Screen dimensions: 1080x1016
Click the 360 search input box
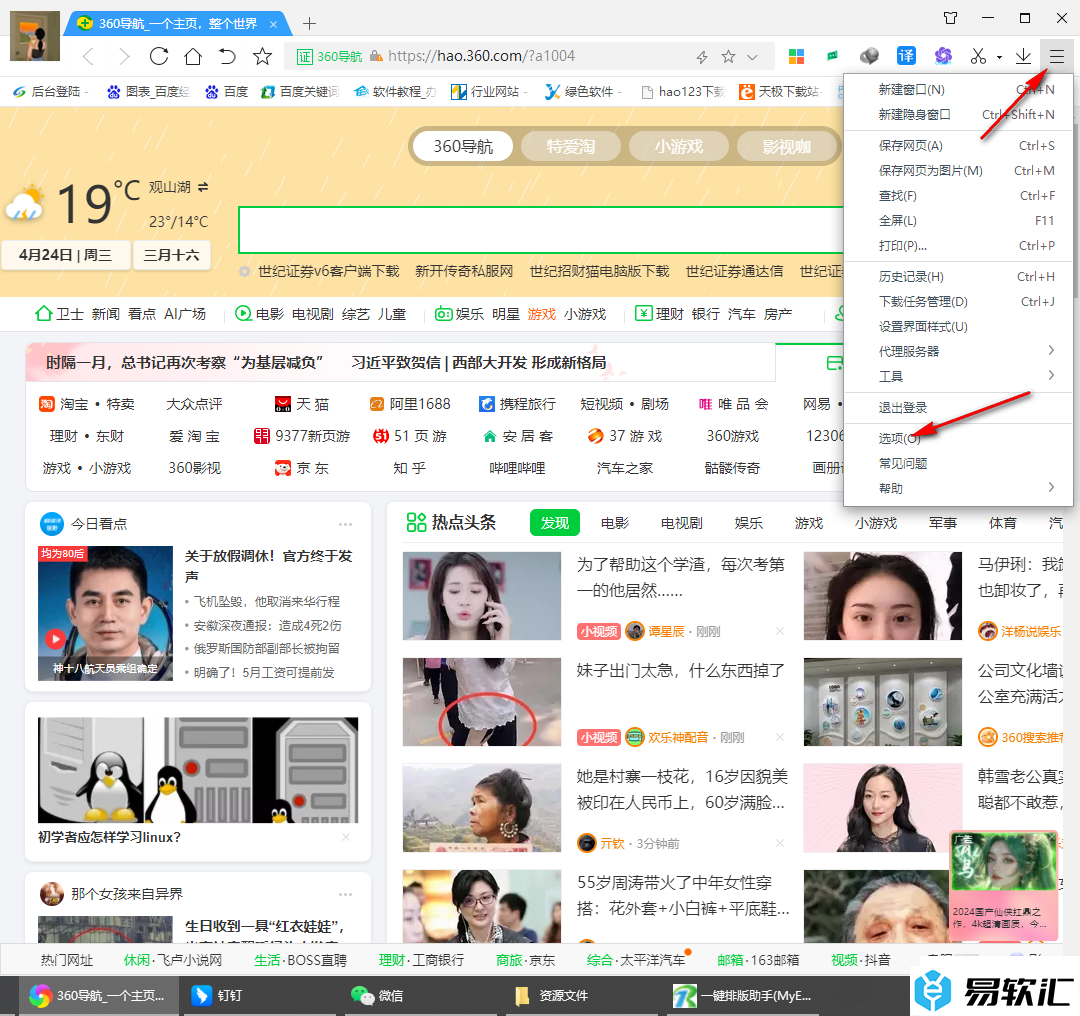[541, 230]
